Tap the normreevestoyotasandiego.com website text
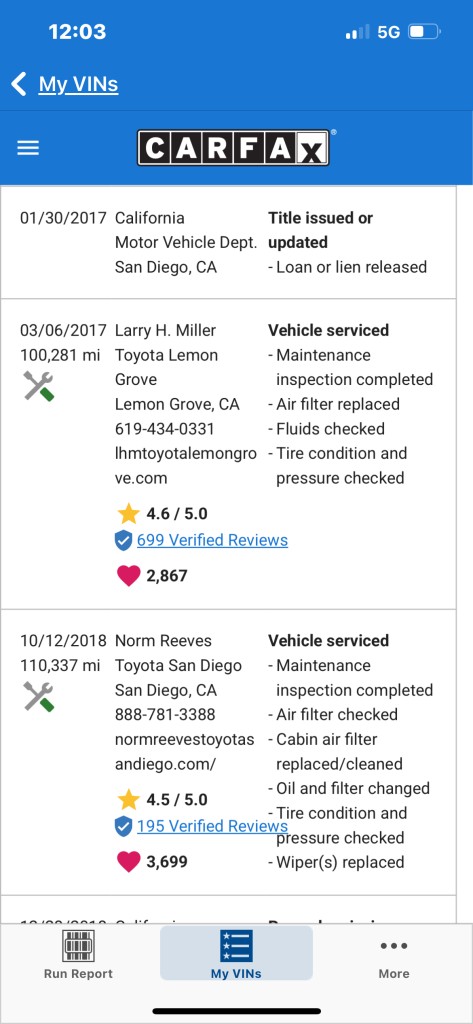Screen dimensions: 473x1024 pos(185,752)
